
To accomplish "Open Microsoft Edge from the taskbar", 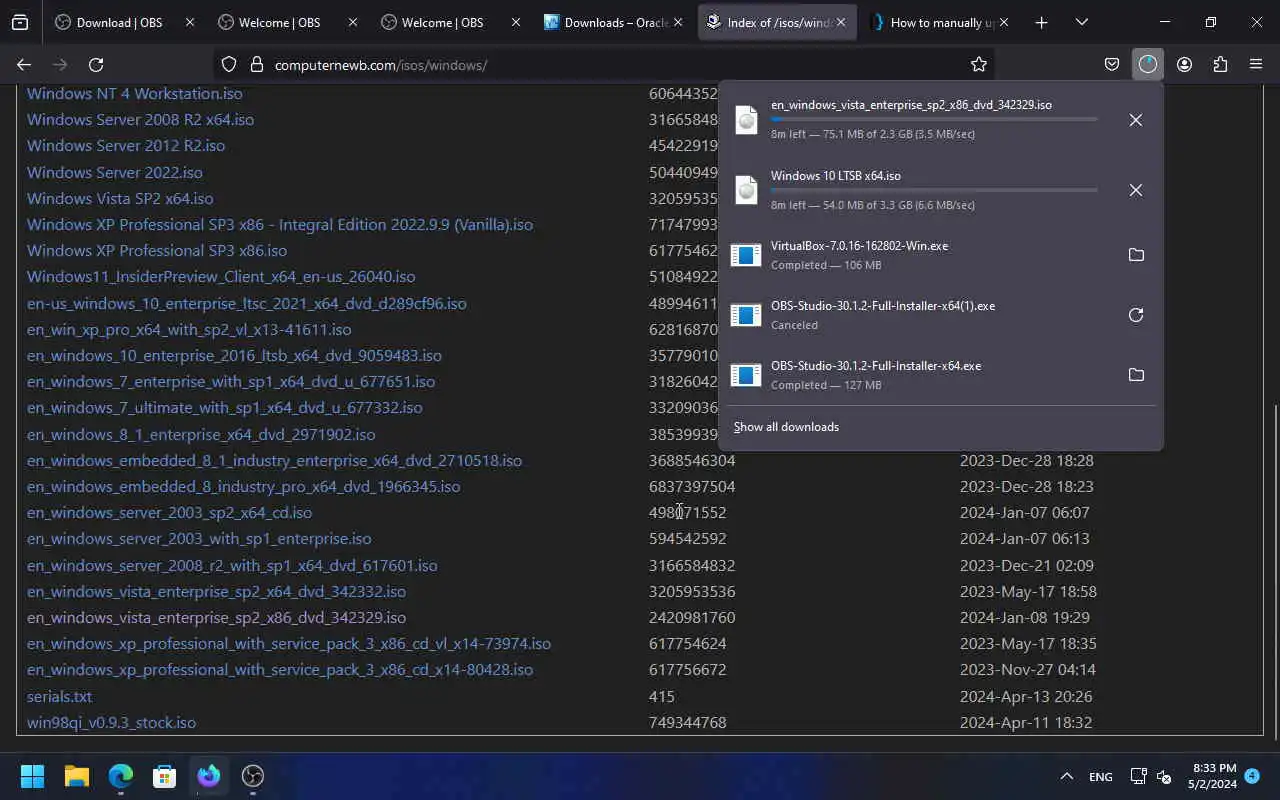I will click(120, 776).
